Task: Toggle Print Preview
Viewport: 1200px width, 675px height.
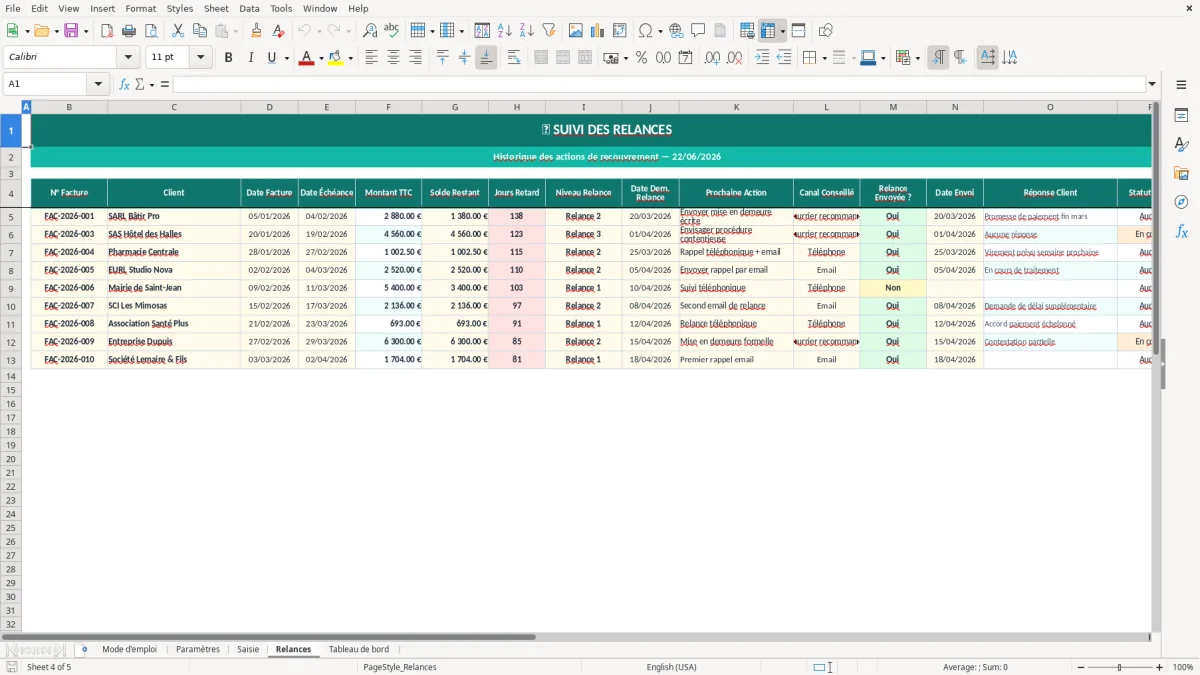Action: pos(149,31)
